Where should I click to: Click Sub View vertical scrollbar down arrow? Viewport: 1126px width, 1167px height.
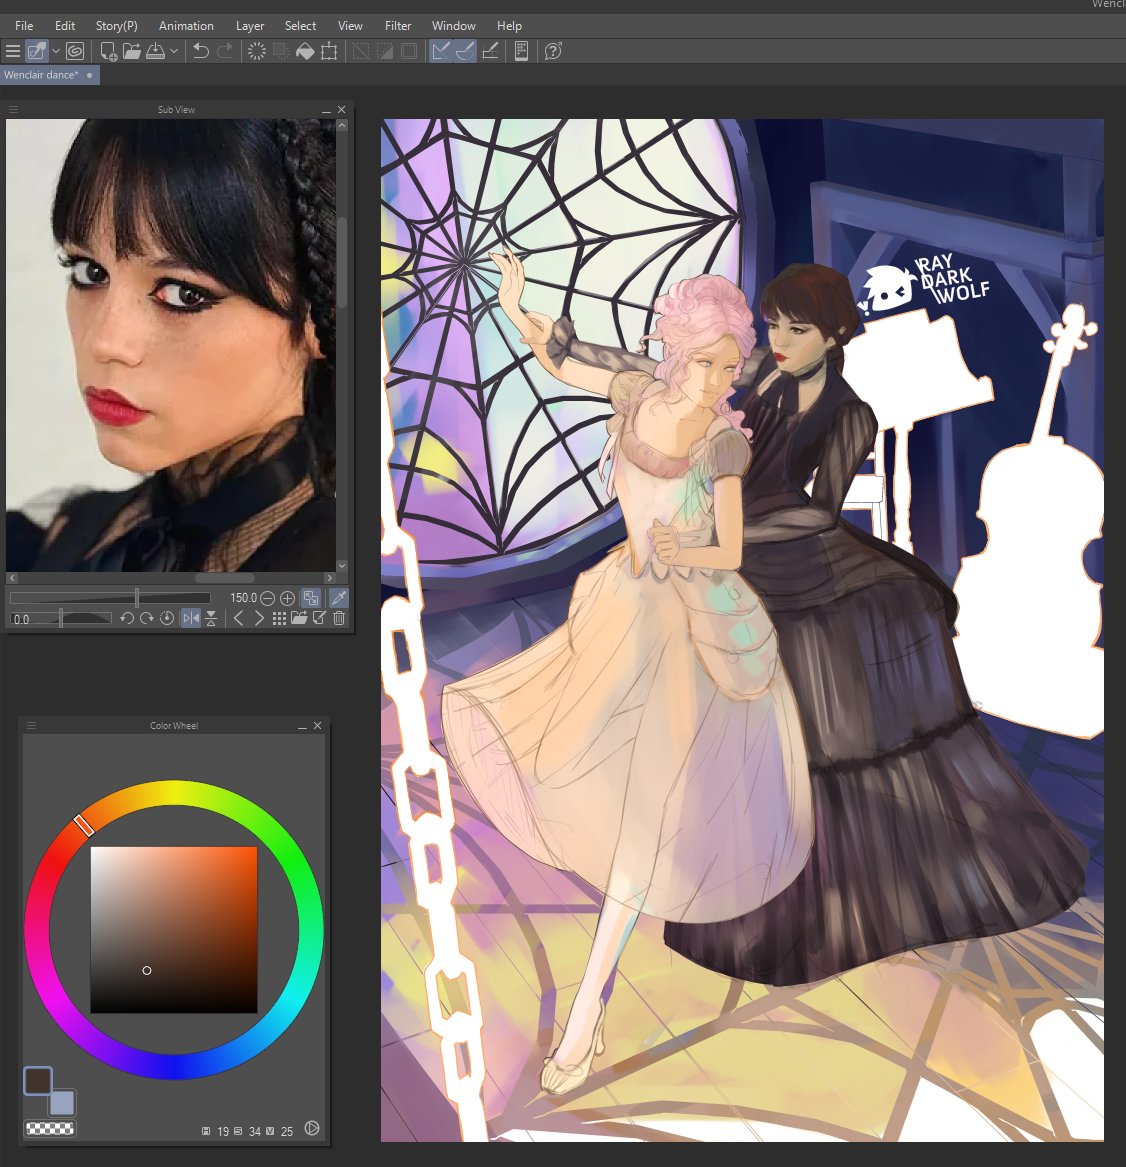342,566
